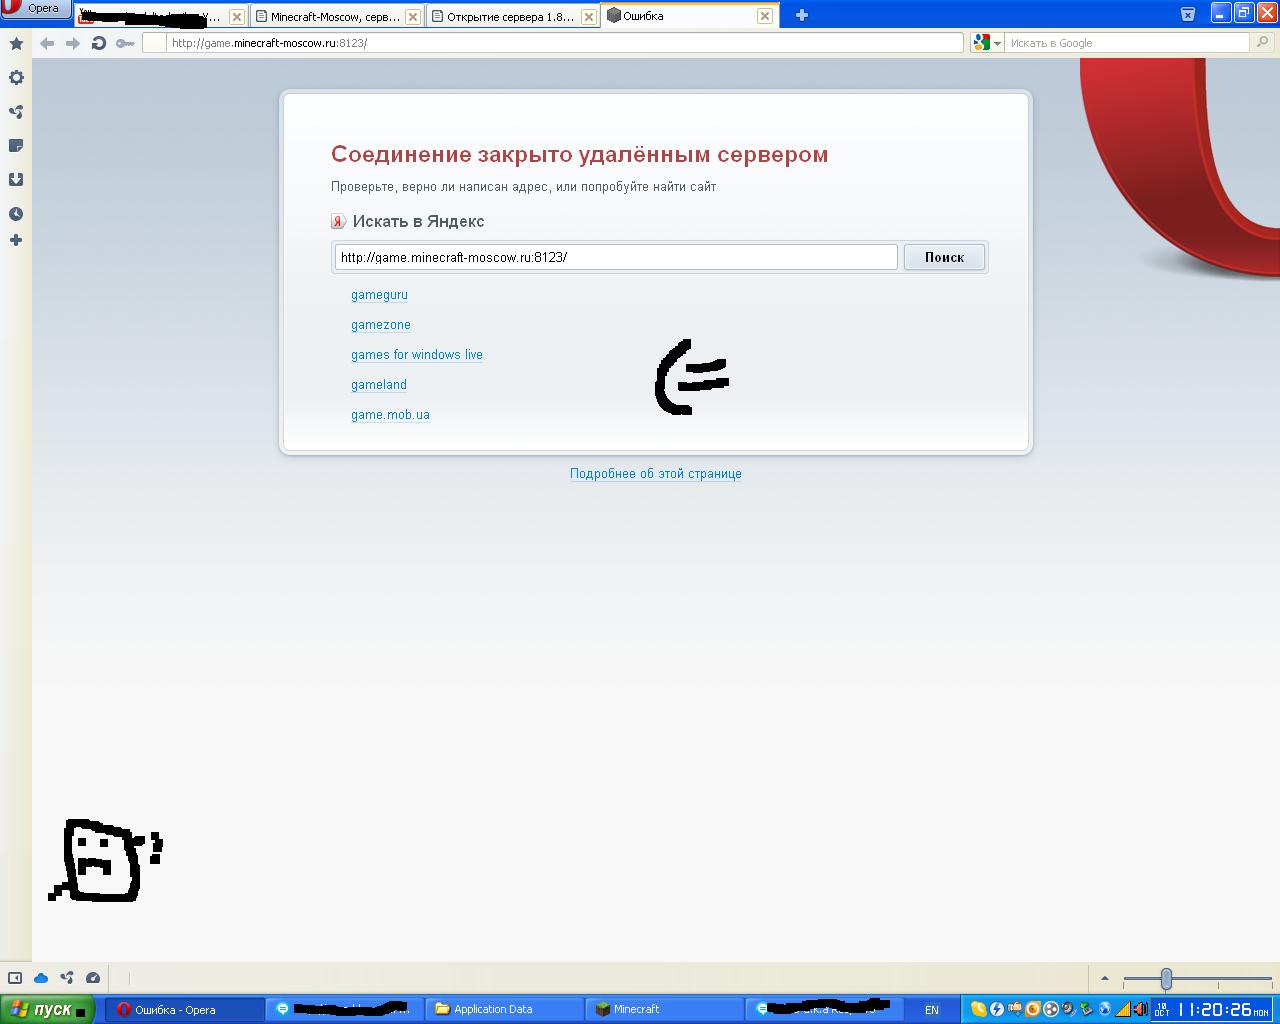Open the games for windows live link
Viewport: 1280px width, 1024px height.
tap(416, 355)
